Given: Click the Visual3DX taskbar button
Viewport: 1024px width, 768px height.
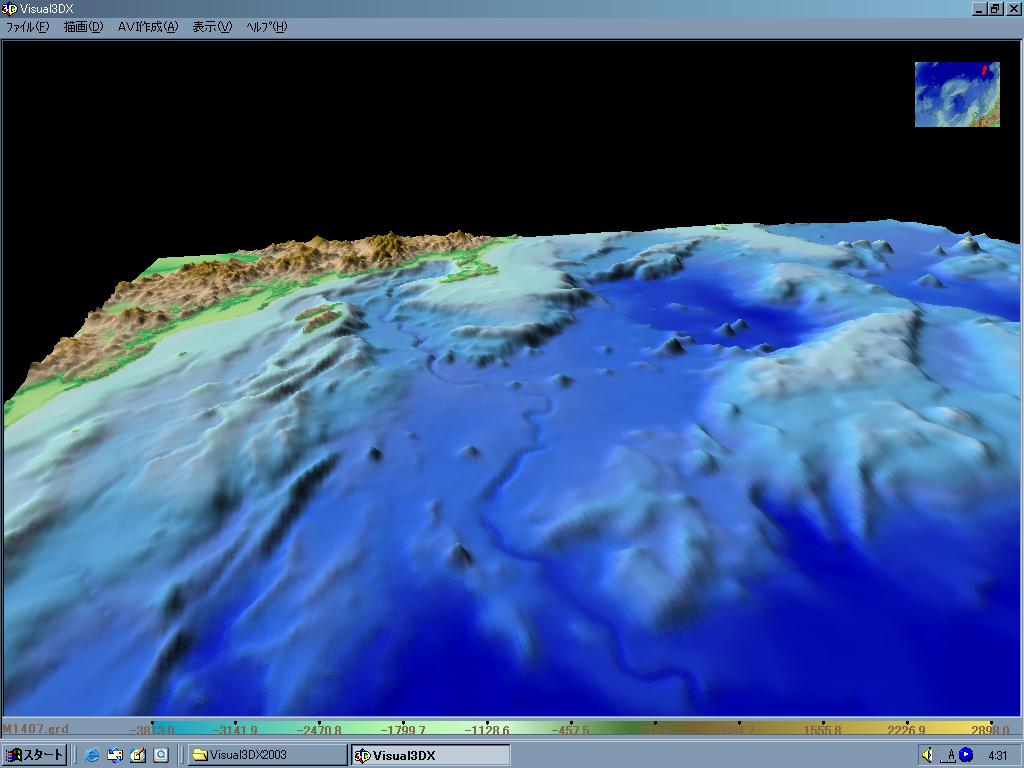Looking at the screenshot, I should [x=430, y=755].
